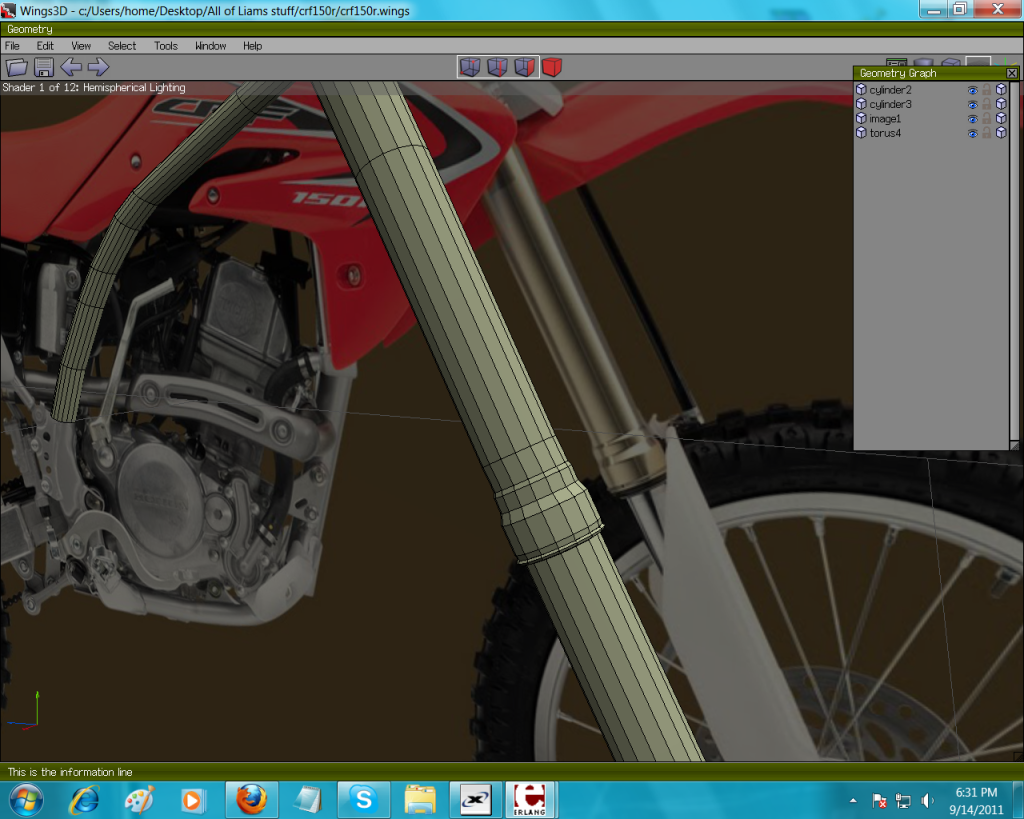Hide cylinder3 using its eye icon
This screenshot has width=1024, height=819.
[x=972, y=104]
